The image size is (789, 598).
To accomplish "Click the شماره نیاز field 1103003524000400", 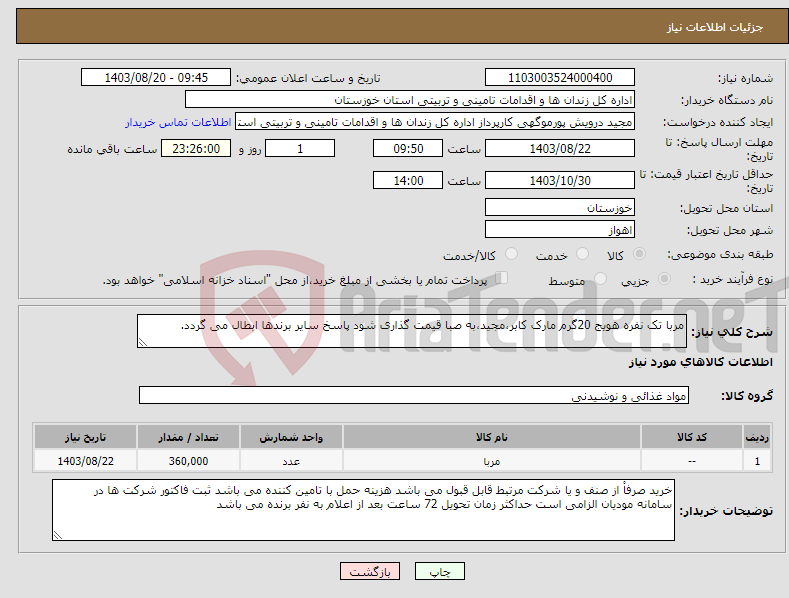I will click(560, 78).
